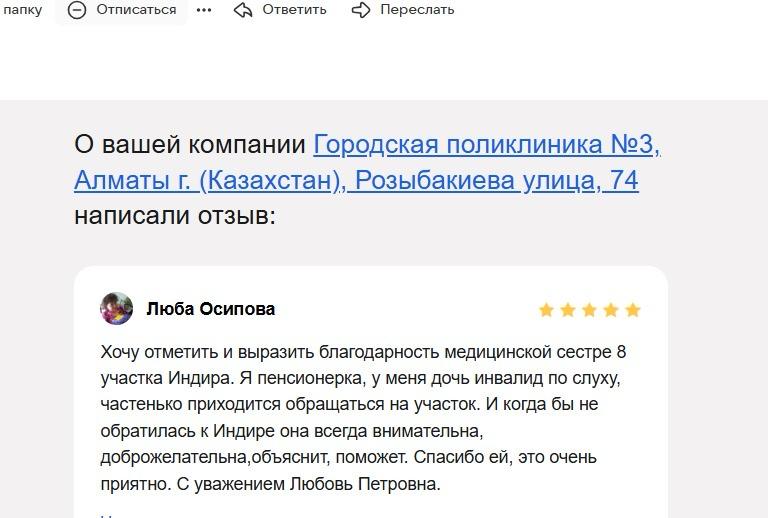Click the "написали отзыв:" text line
The height and width of the screenshot is (518, 768).
tap(174, 216)
